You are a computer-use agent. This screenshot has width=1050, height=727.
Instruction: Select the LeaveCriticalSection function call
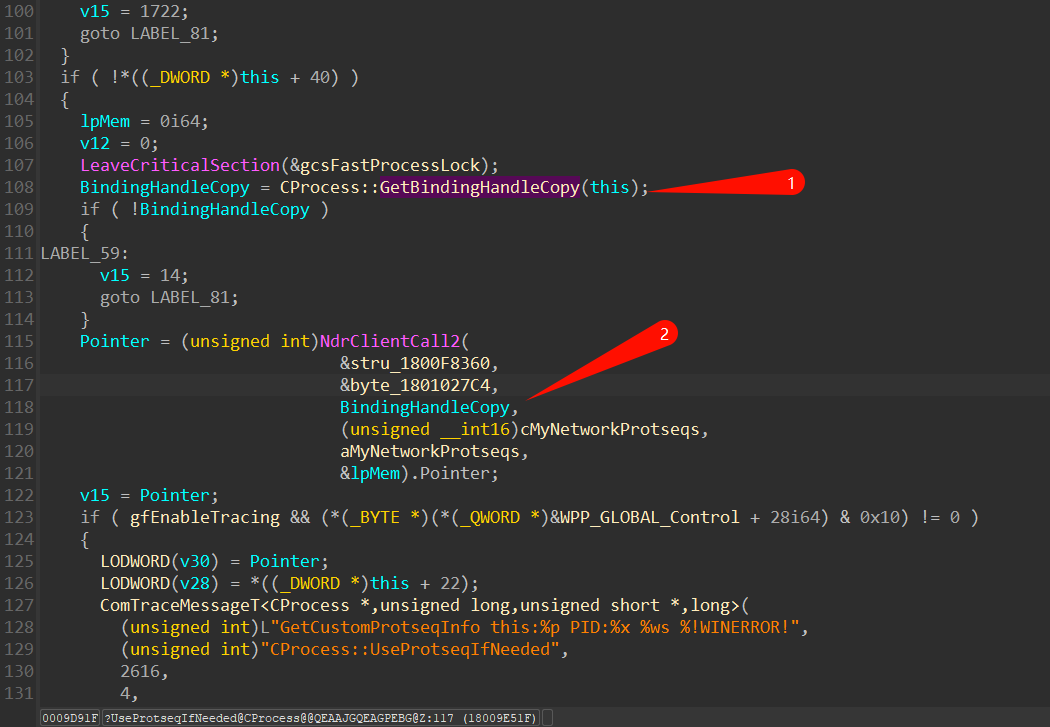(x=178, y=165)
